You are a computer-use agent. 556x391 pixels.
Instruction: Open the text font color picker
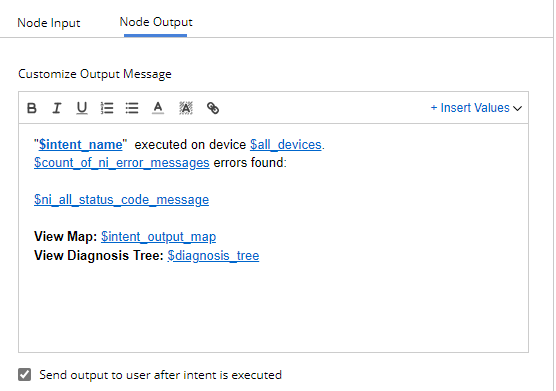tap(158, 108)
